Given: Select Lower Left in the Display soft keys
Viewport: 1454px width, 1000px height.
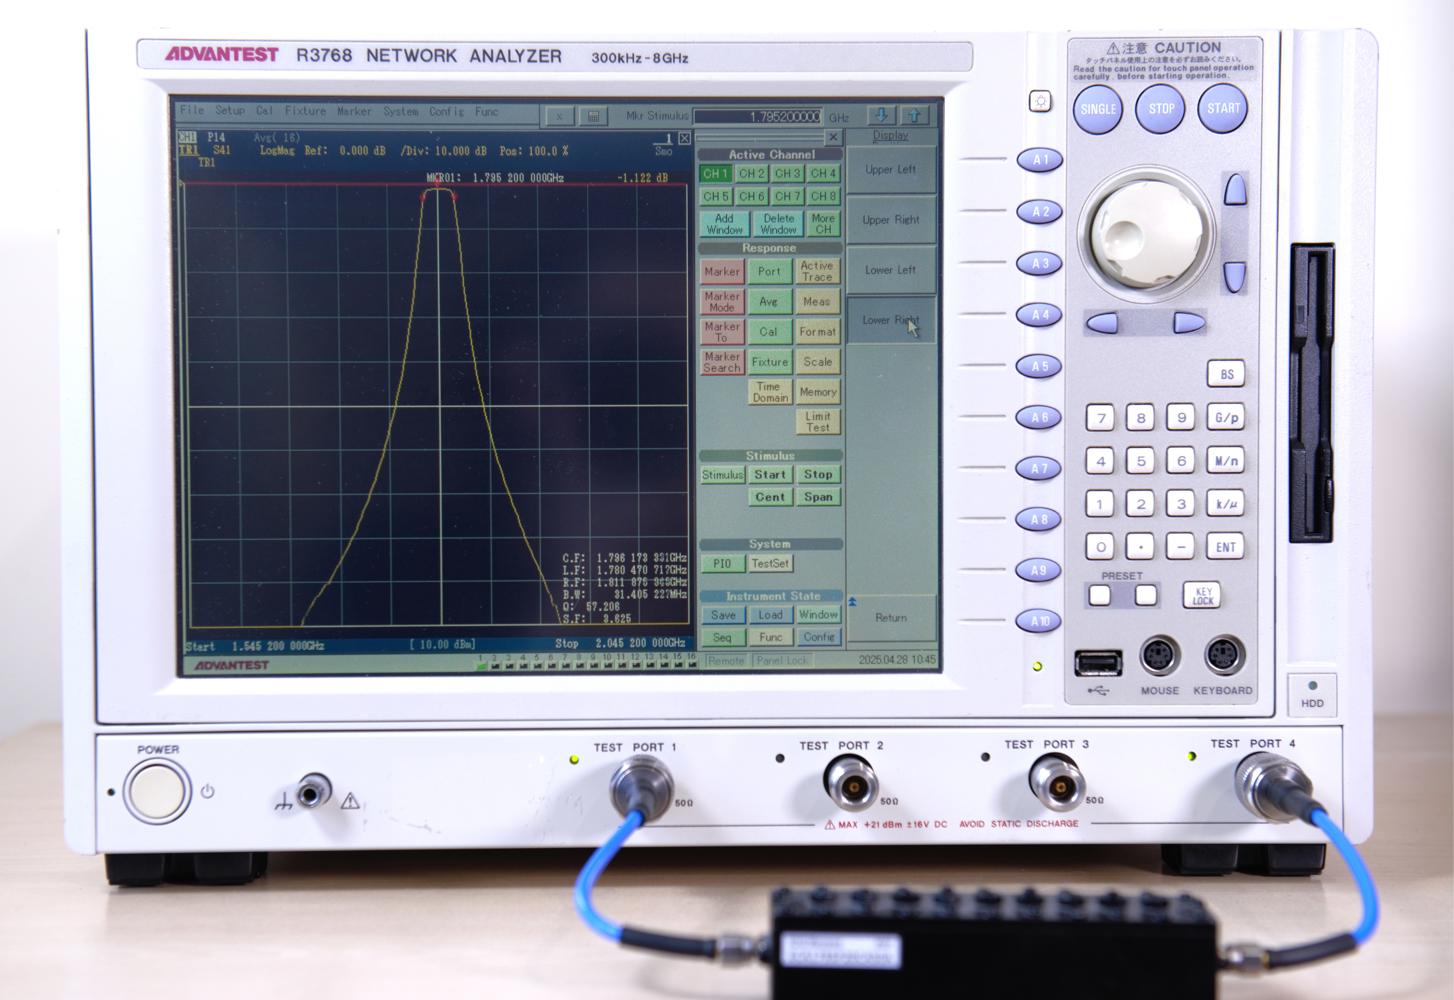Looking at the screenshot, I should (x=890, y=270).
